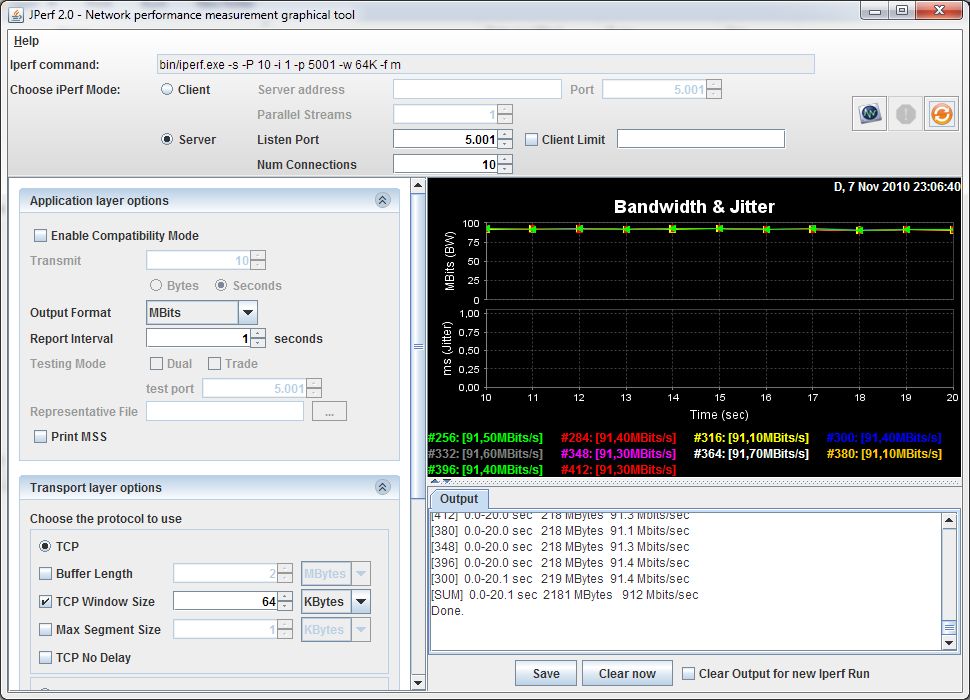Viewport: 970px width, 700px height.
Task: Open the Help menu
Action: (x=27, y=41)
